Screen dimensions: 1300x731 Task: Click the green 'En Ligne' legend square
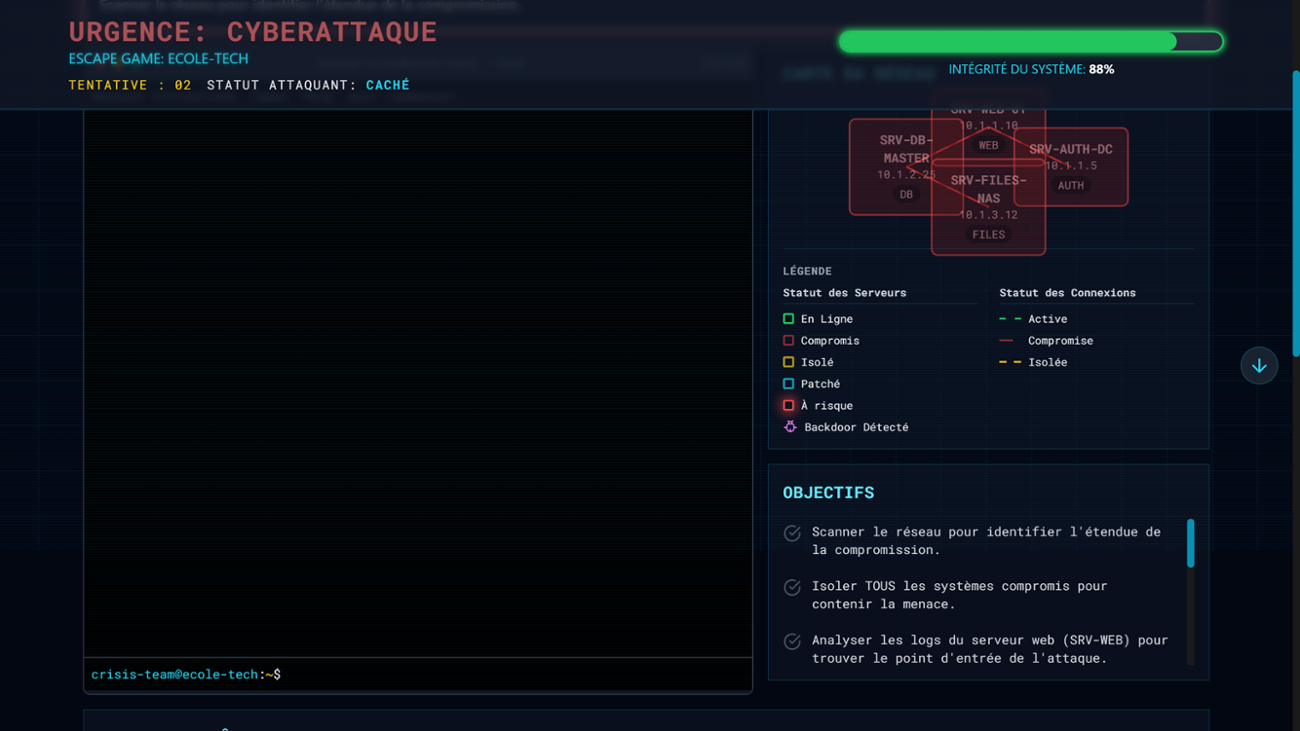click(788, 319)
